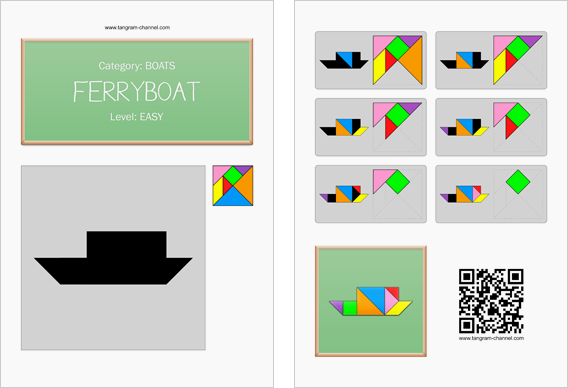Open step 1 card showing blue triangle placed
Viewport: 568px width, 388px height.
point(371,60)
